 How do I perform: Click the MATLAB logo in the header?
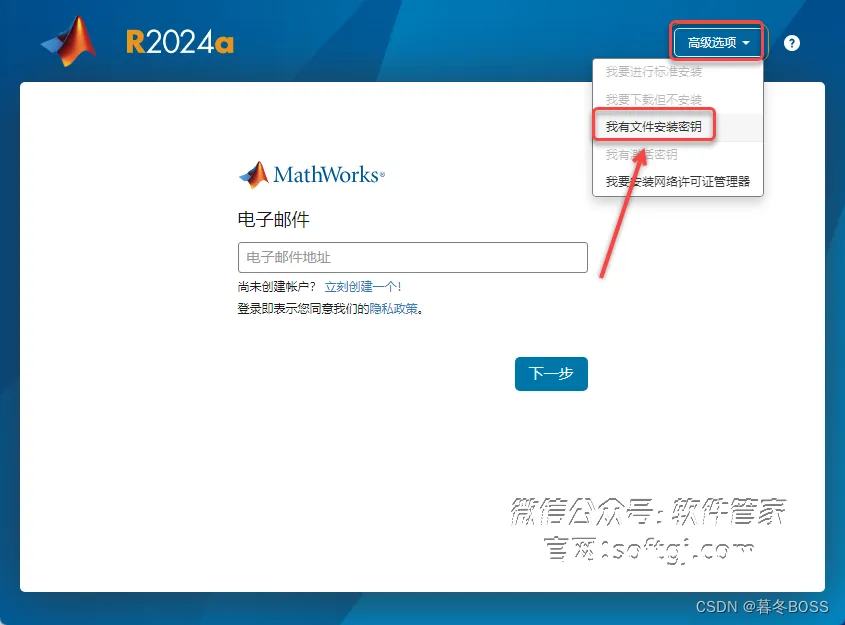tap(69, 41)
